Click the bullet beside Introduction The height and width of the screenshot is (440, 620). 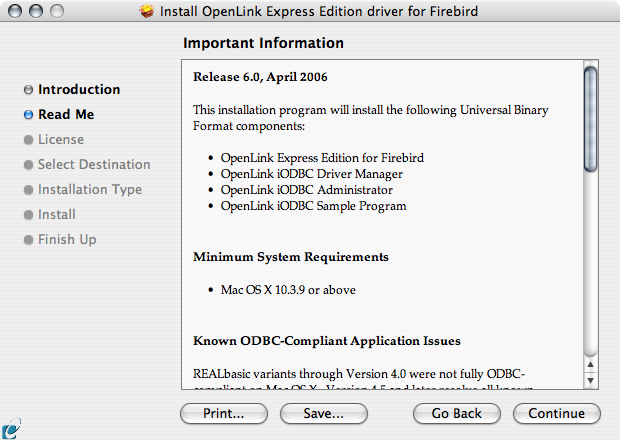pos(28,90)
